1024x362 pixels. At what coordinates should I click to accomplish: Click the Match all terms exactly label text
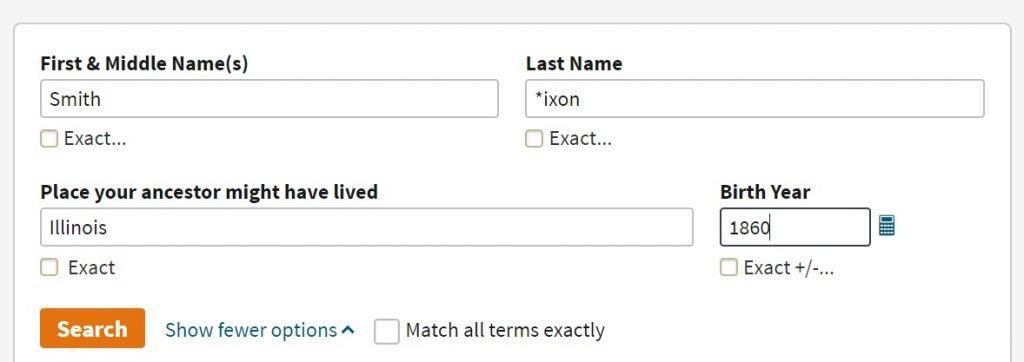pyautogui.click(x=505, y=331)
